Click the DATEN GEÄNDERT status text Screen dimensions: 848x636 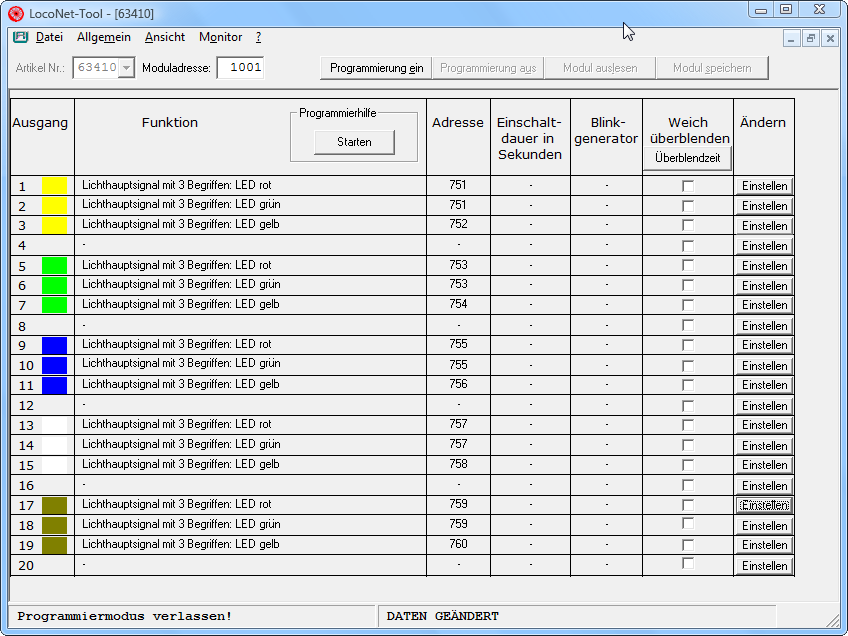click(x=443, y=617)
